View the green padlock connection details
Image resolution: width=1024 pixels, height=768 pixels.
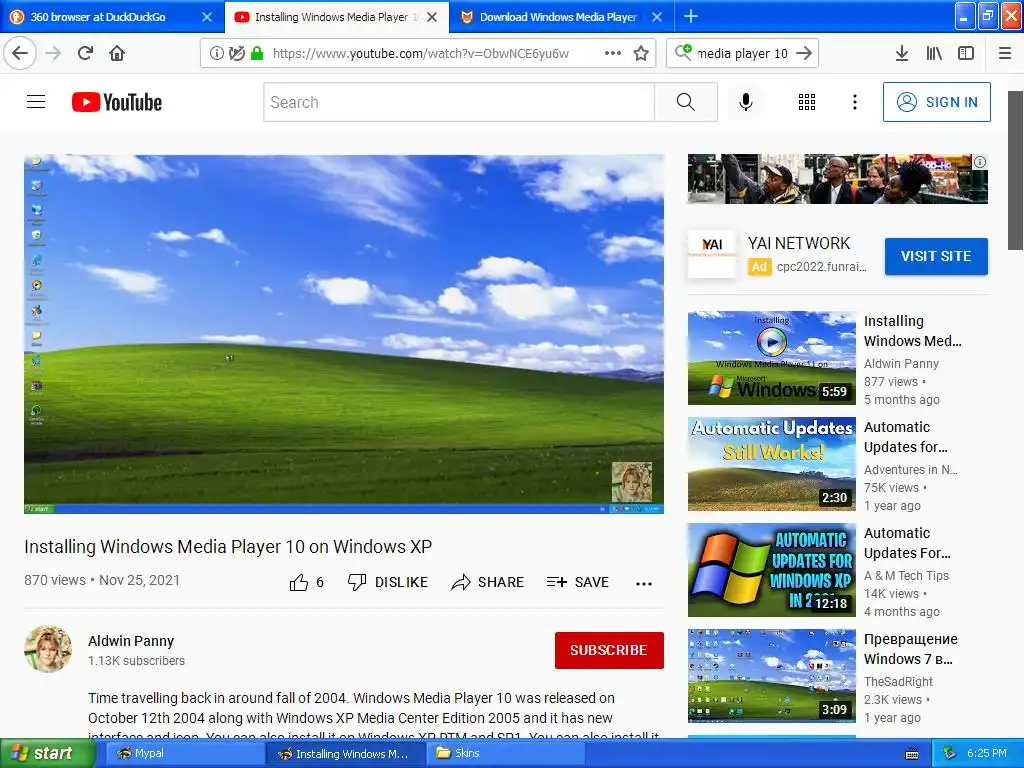[x=257, y=54]
